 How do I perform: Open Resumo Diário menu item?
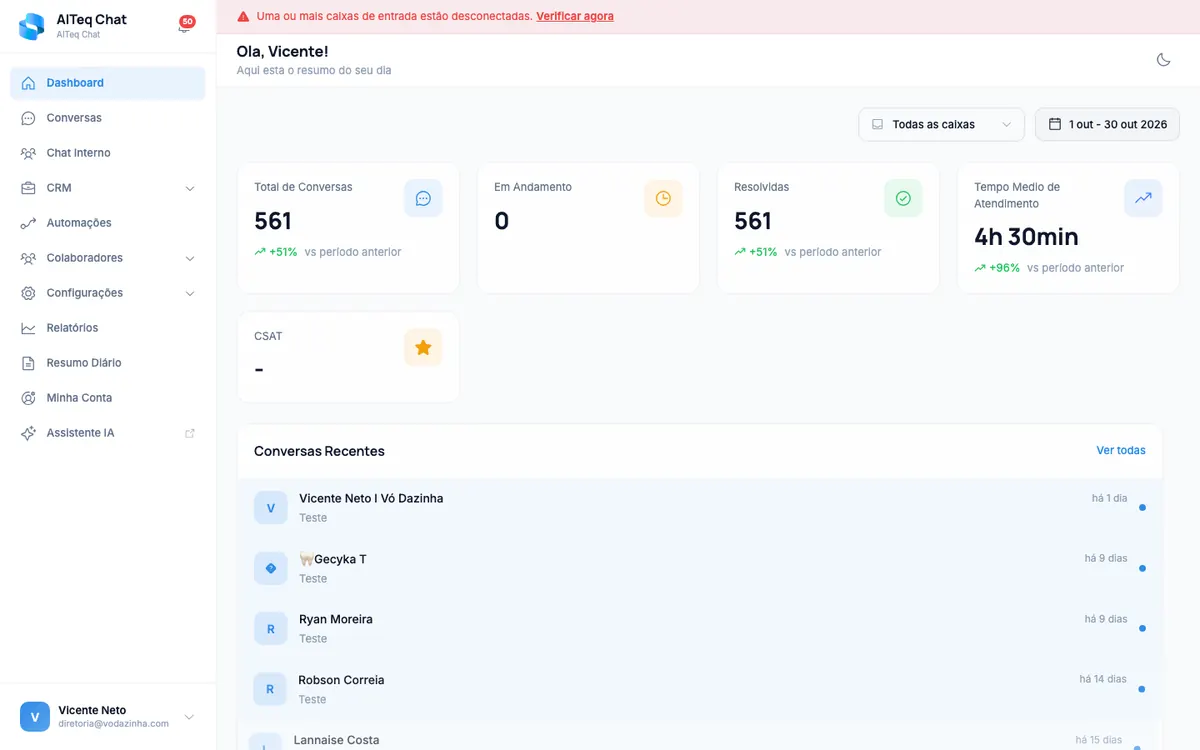coord(108,363)
